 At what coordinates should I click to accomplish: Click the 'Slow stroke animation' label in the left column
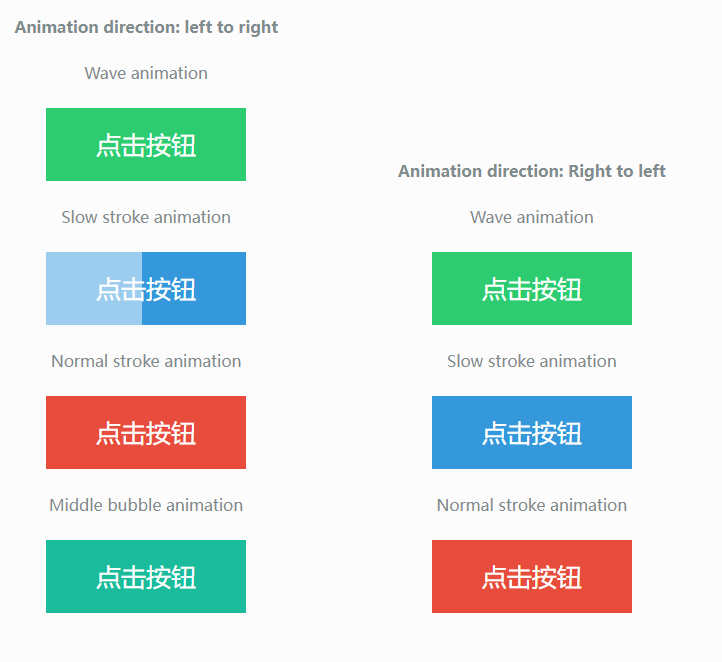pyautogui.click(x=146, y=217)
